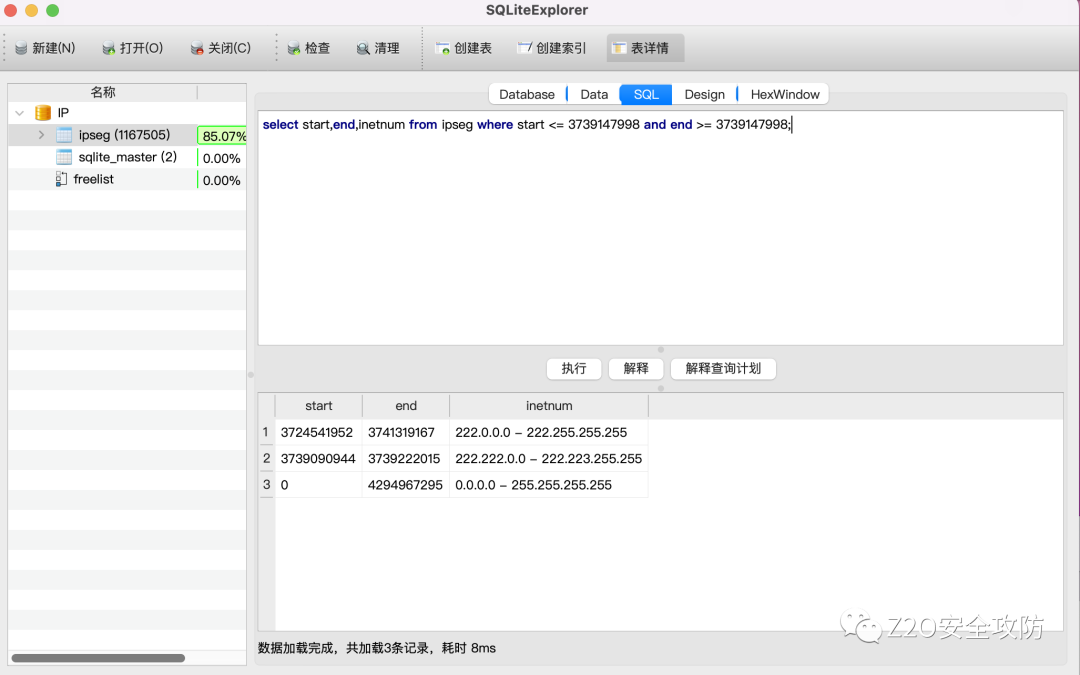Click the inetnum column header

point(549,406)
